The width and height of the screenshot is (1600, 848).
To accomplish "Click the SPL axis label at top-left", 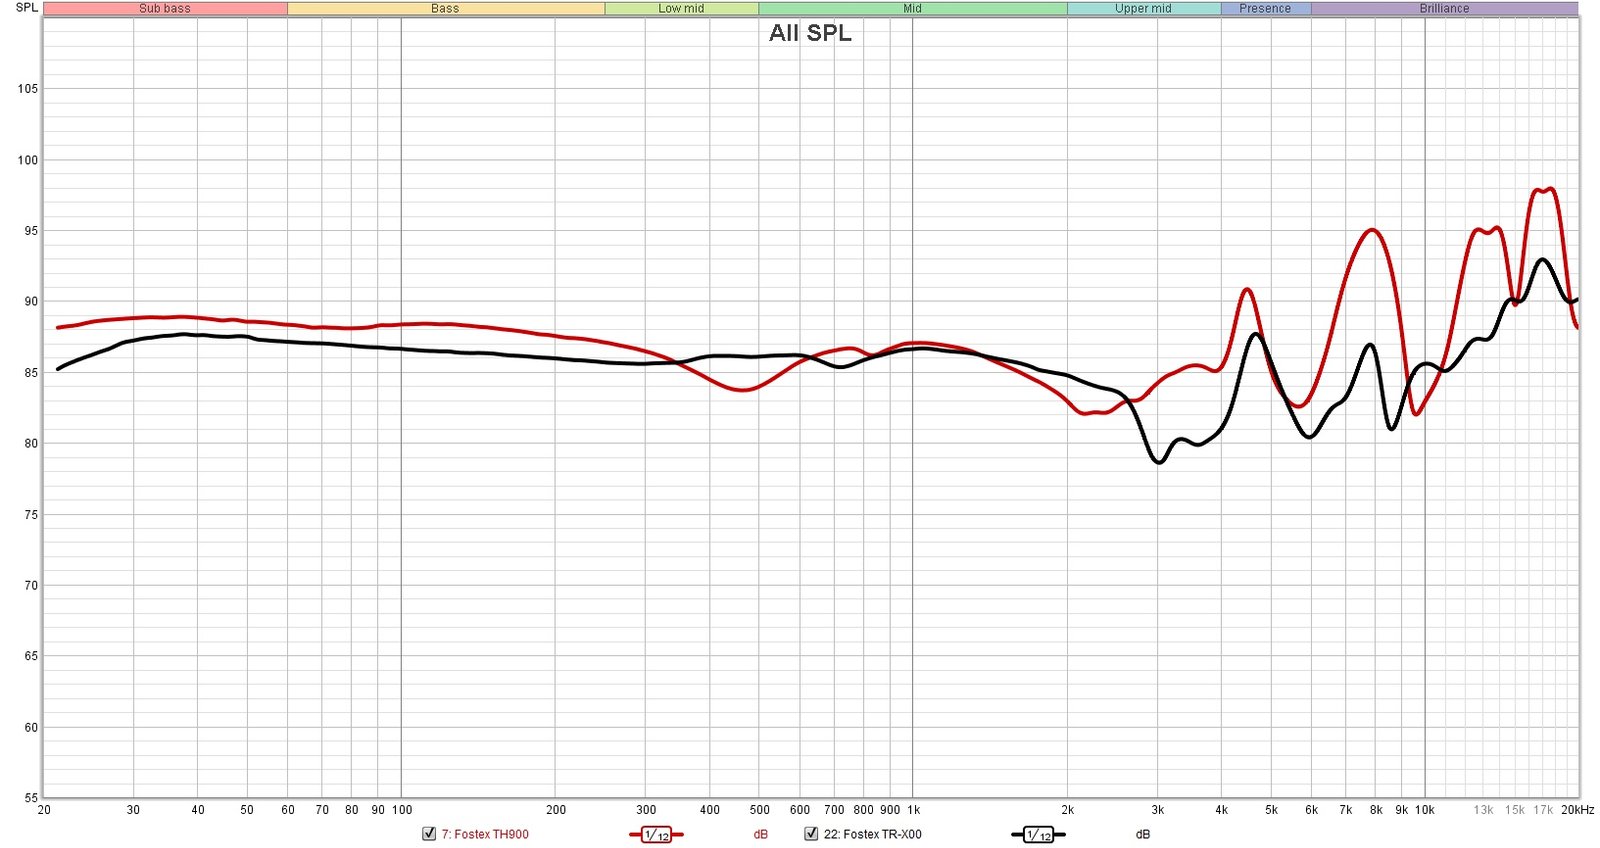I will point(27,8).
